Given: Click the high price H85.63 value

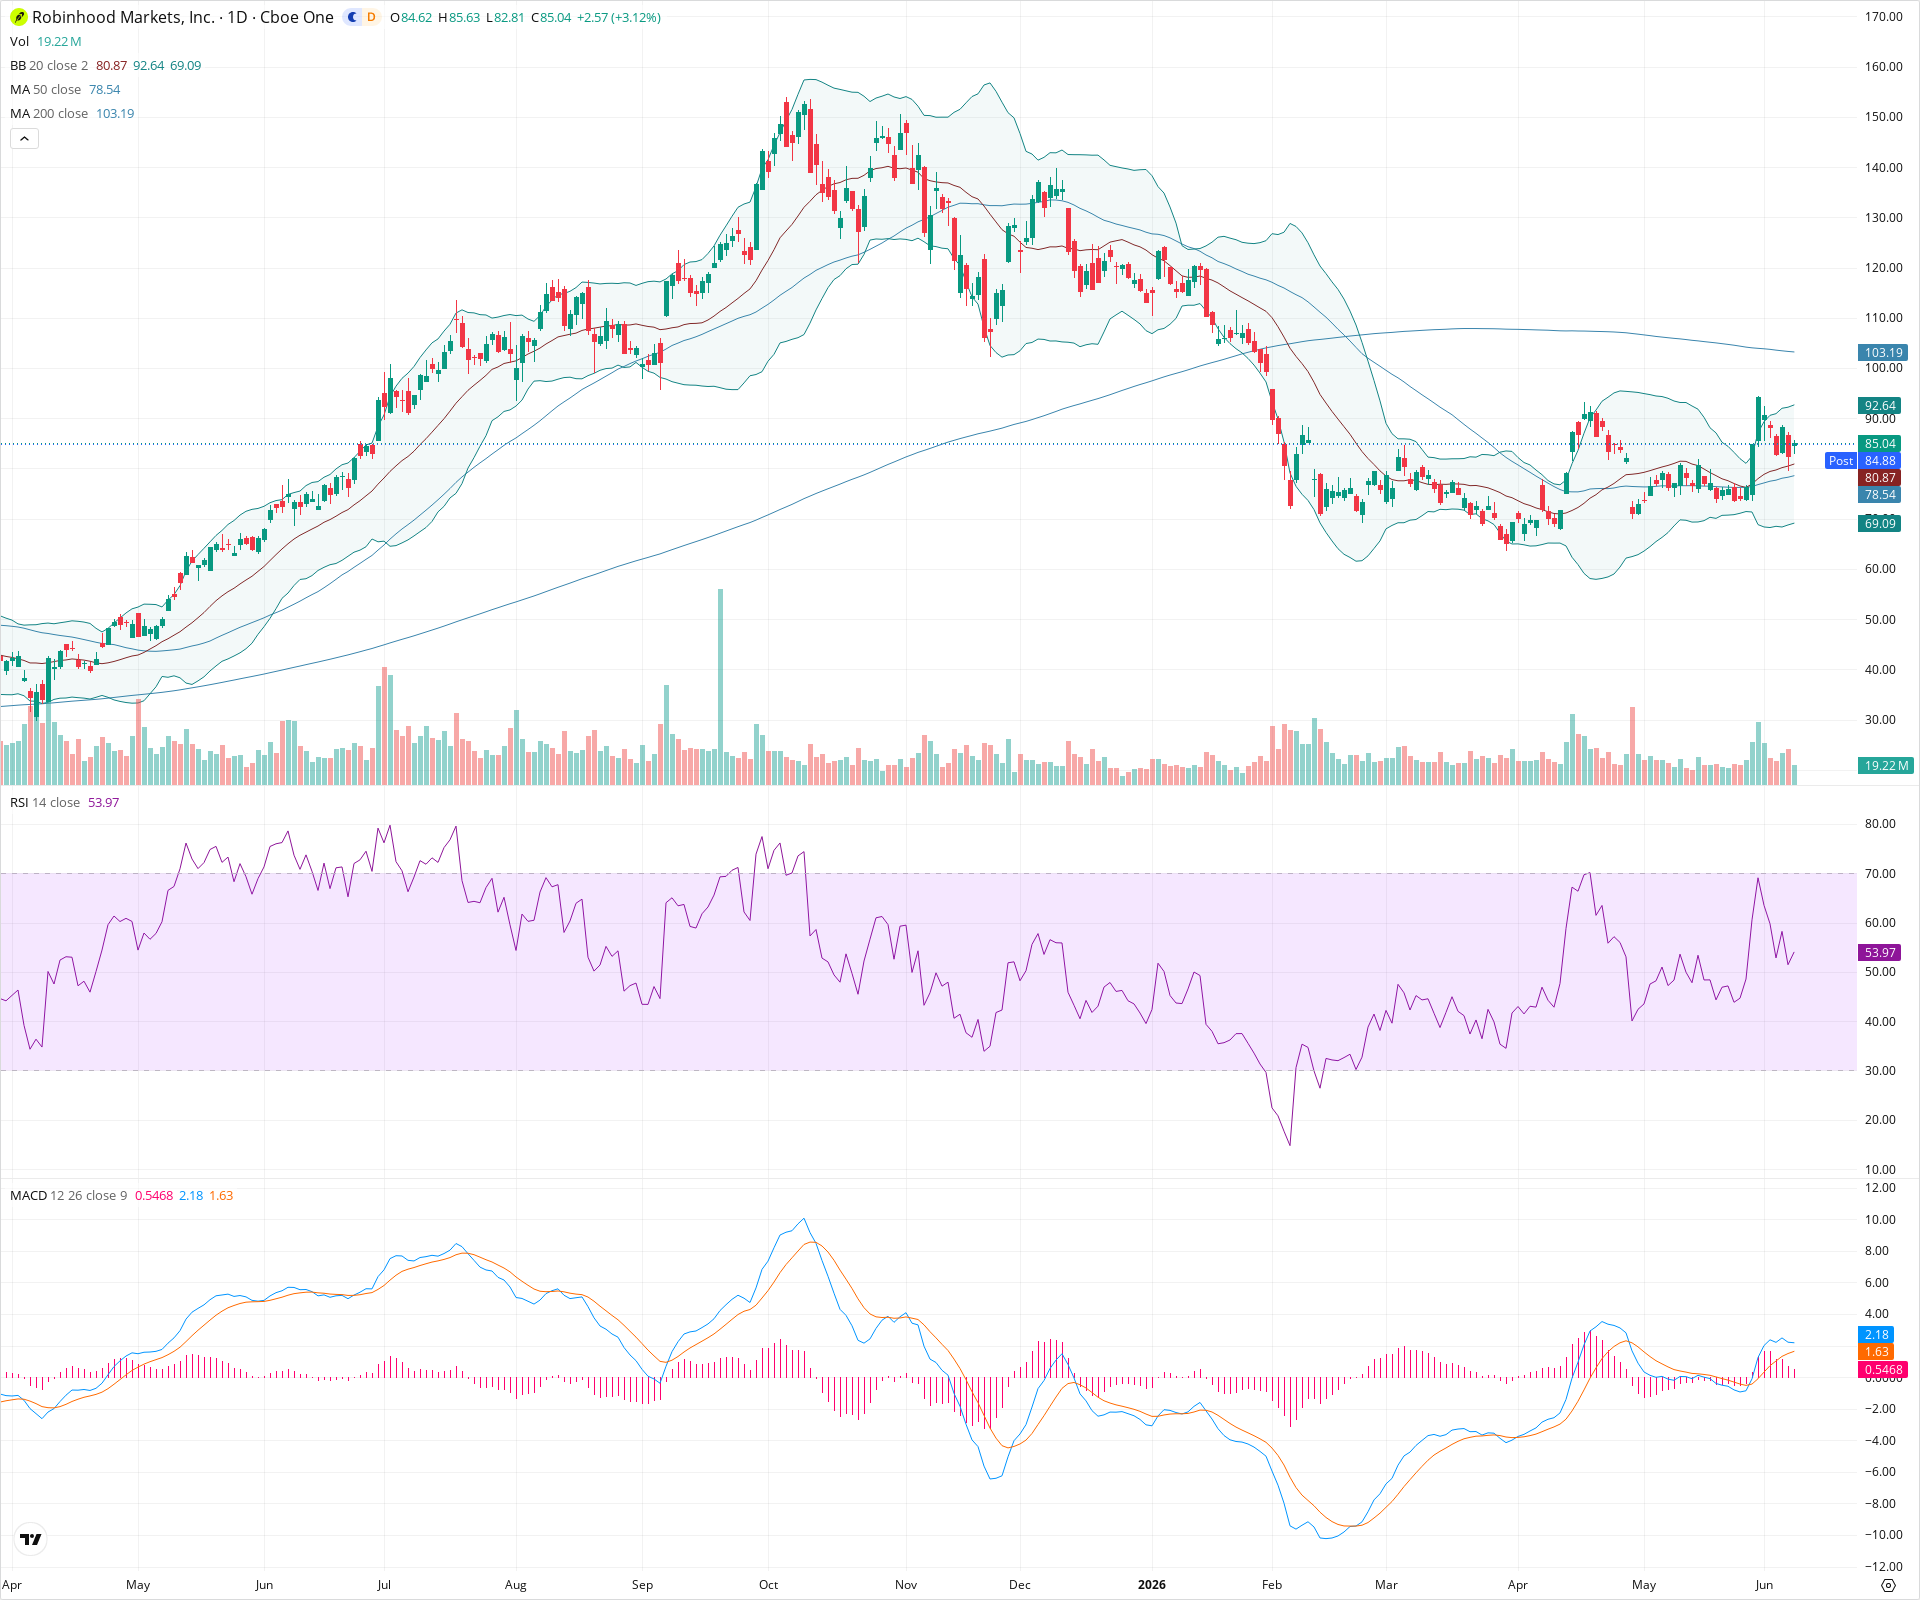Looking at the screenshot, I should [x=459, y=17].
